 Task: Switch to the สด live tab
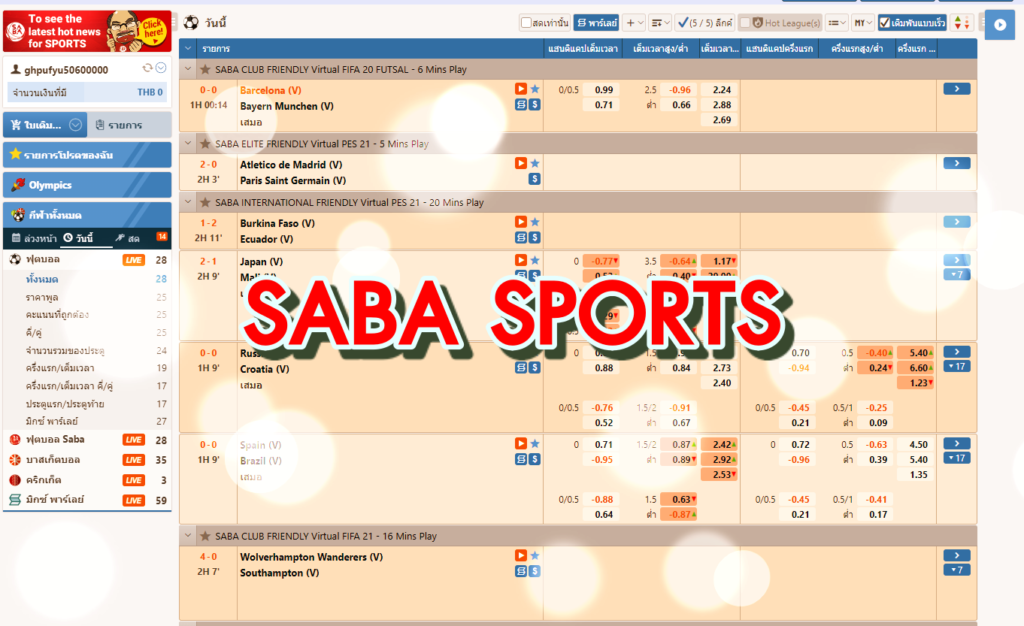point(128,238)
